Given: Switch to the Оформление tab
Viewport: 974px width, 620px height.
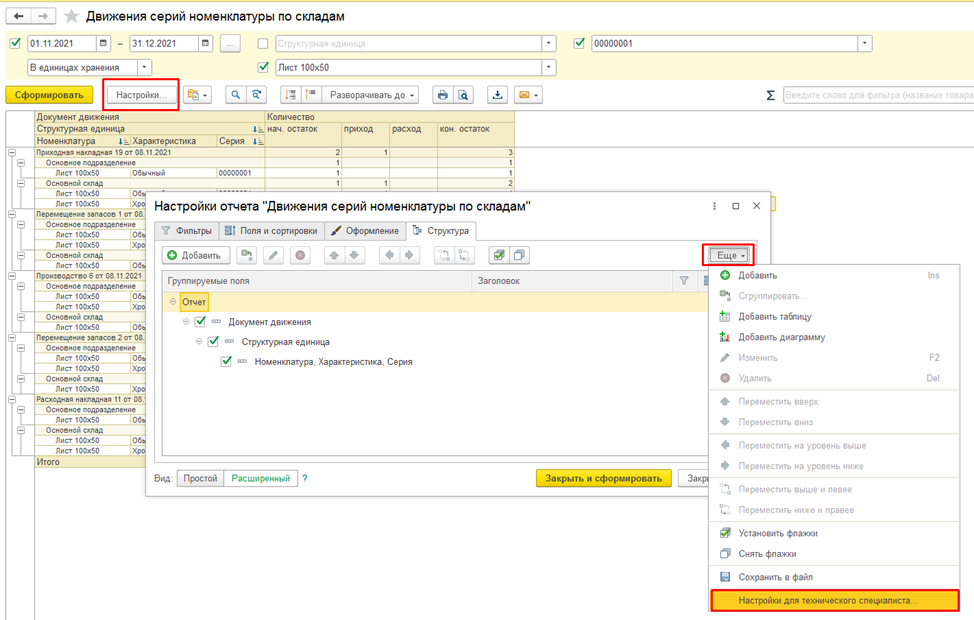Looking at the screenshot, I should [x=365, y=230].
